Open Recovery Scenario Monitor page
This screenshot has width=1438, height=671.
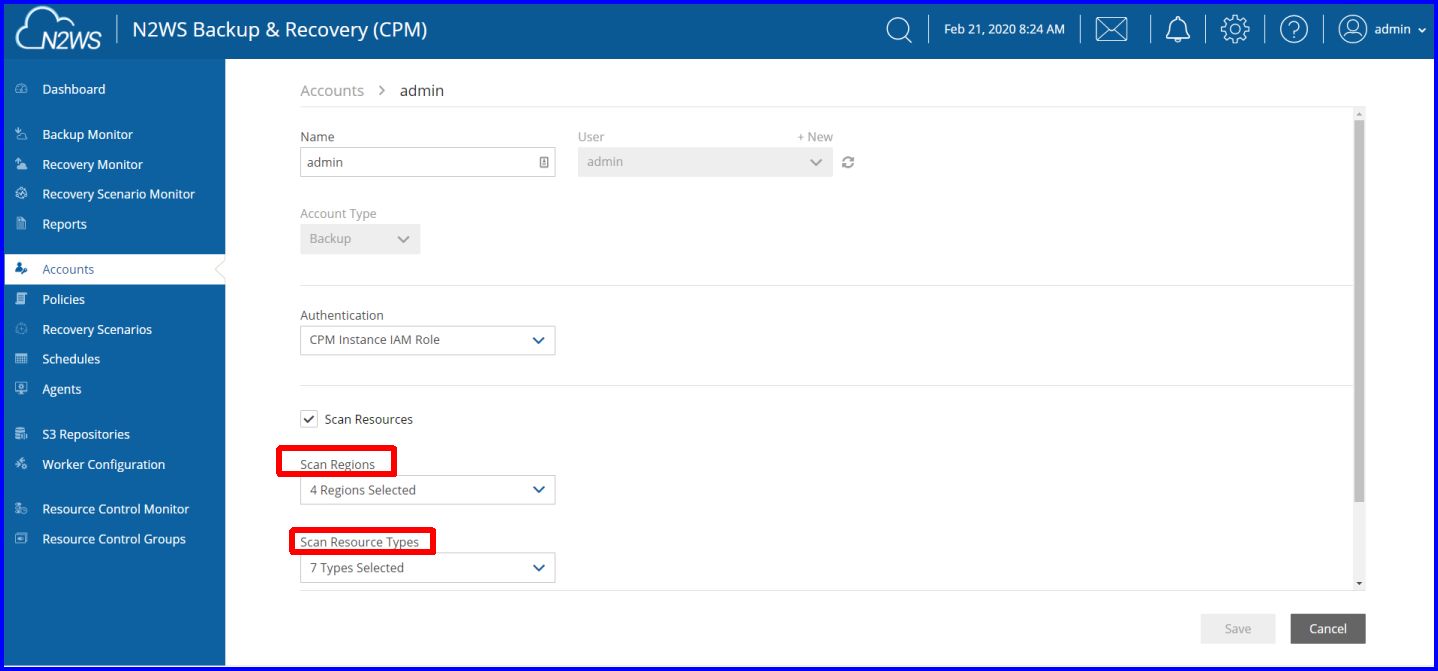118,194
